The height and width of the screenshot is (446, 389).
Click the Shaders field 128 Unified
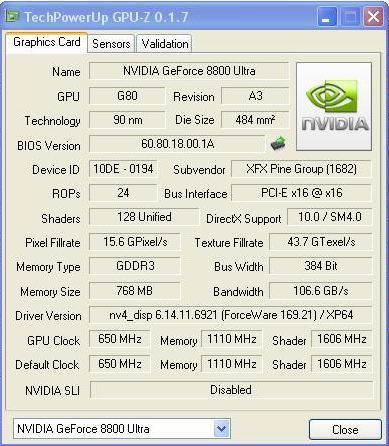(x=144, y=217)
